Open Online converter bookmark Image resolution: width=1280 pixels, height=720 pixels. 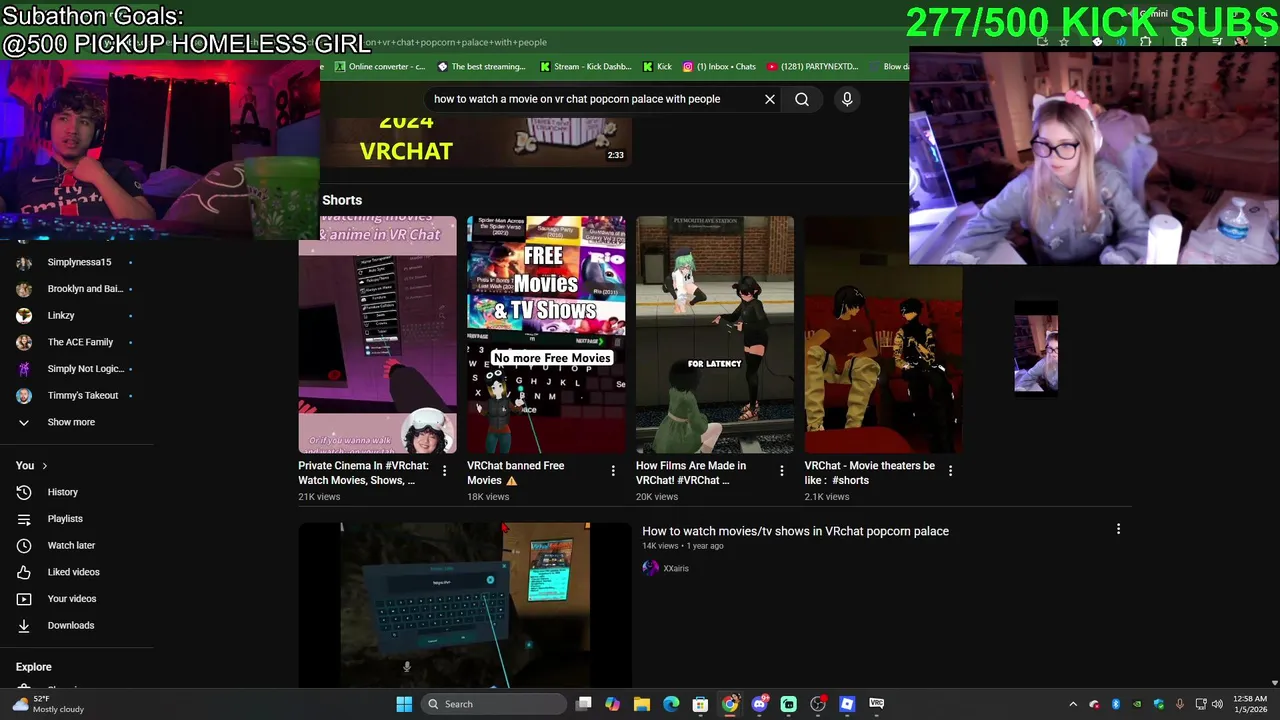[x=379, y=67]
